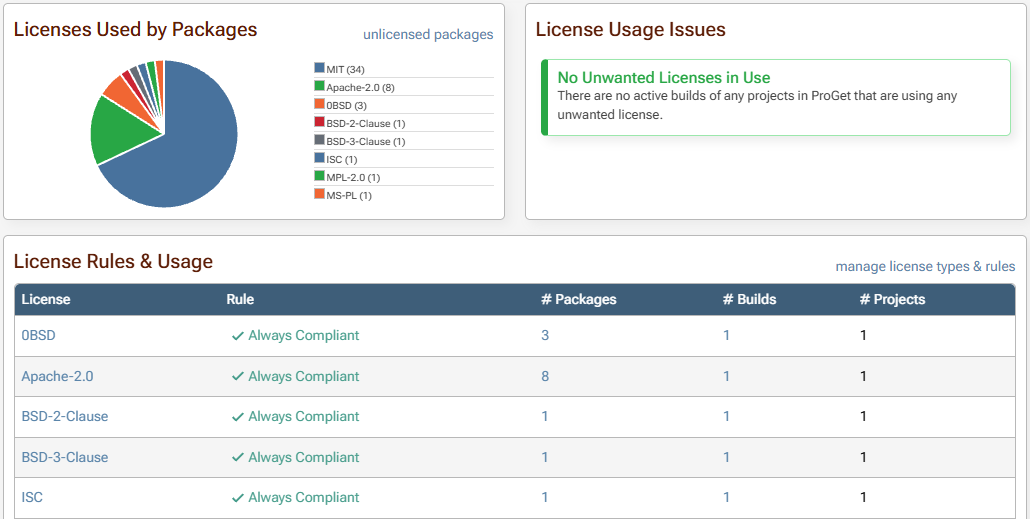Select the MIT (34) legend label
The image size is (1030, 519).
pyautogui.click(x=346, y=69)
